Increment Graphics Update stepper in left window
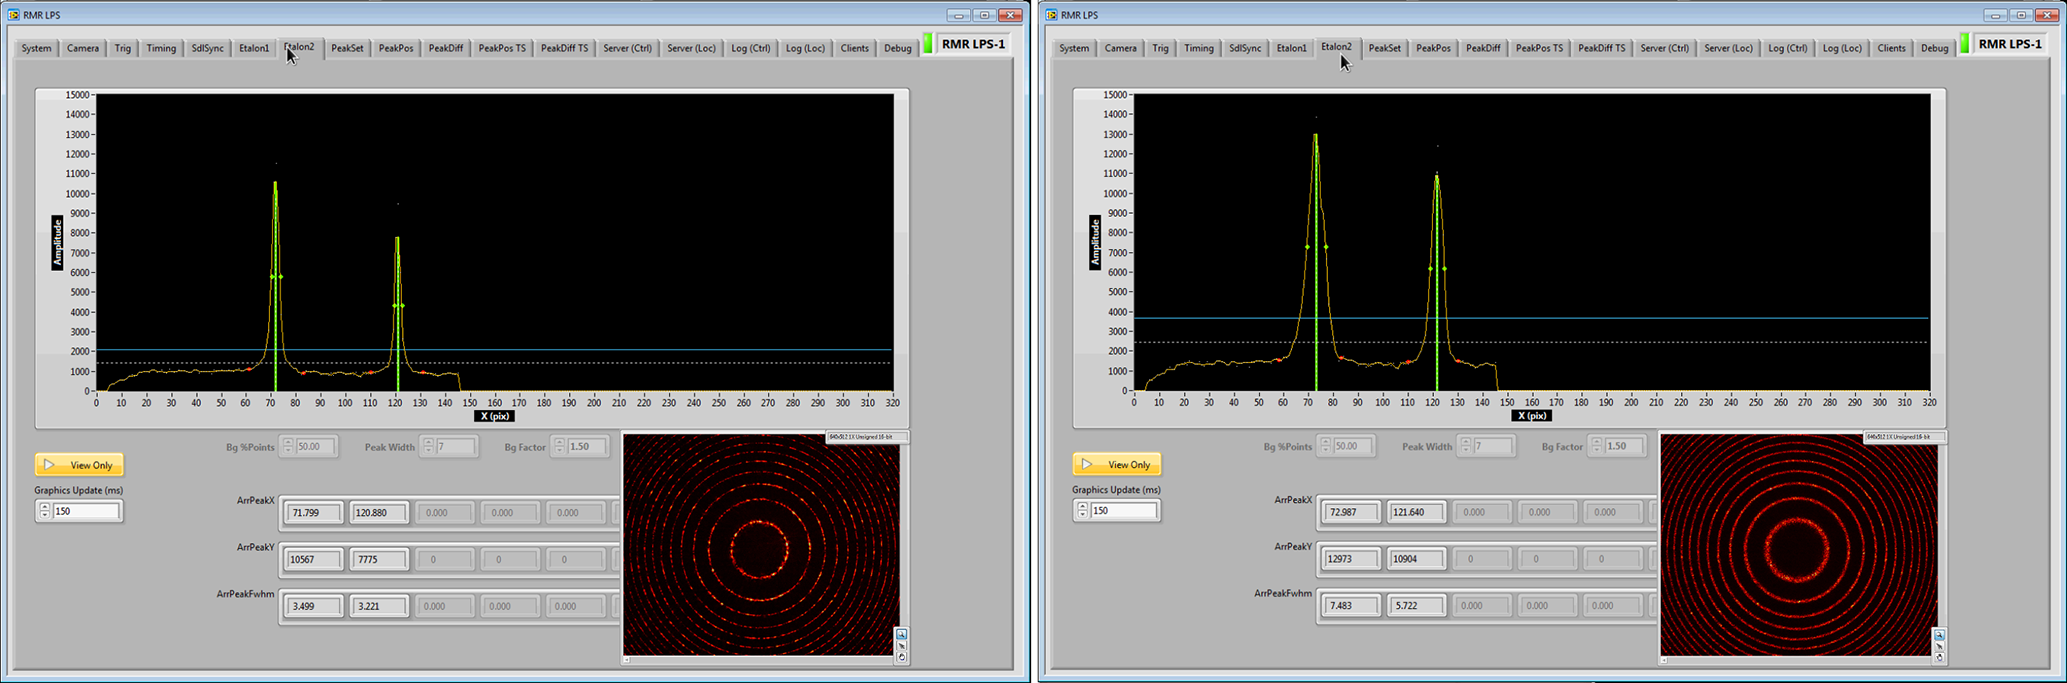 coord(44,506)
